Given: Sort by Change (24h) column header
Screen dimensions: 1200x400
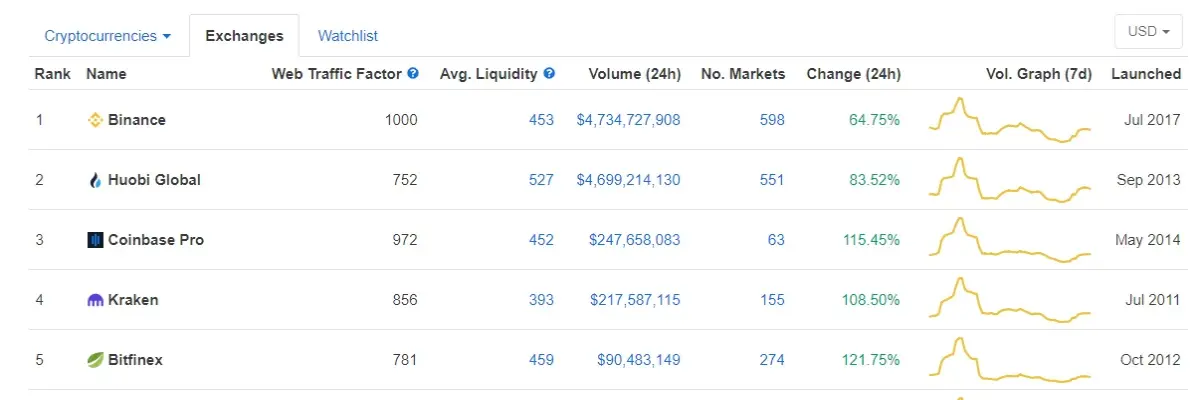Looking at the screenshot, I should [x=854, y=74].
